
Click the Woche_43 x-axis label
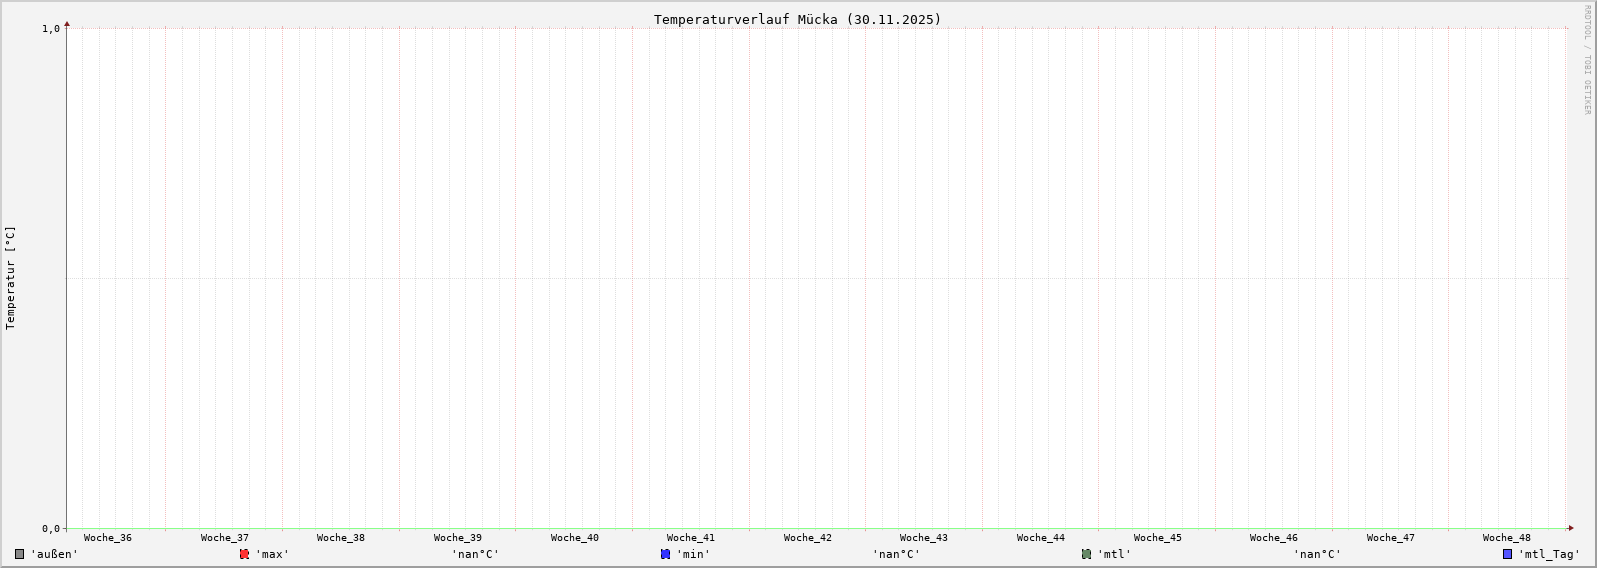click(924, 538)
